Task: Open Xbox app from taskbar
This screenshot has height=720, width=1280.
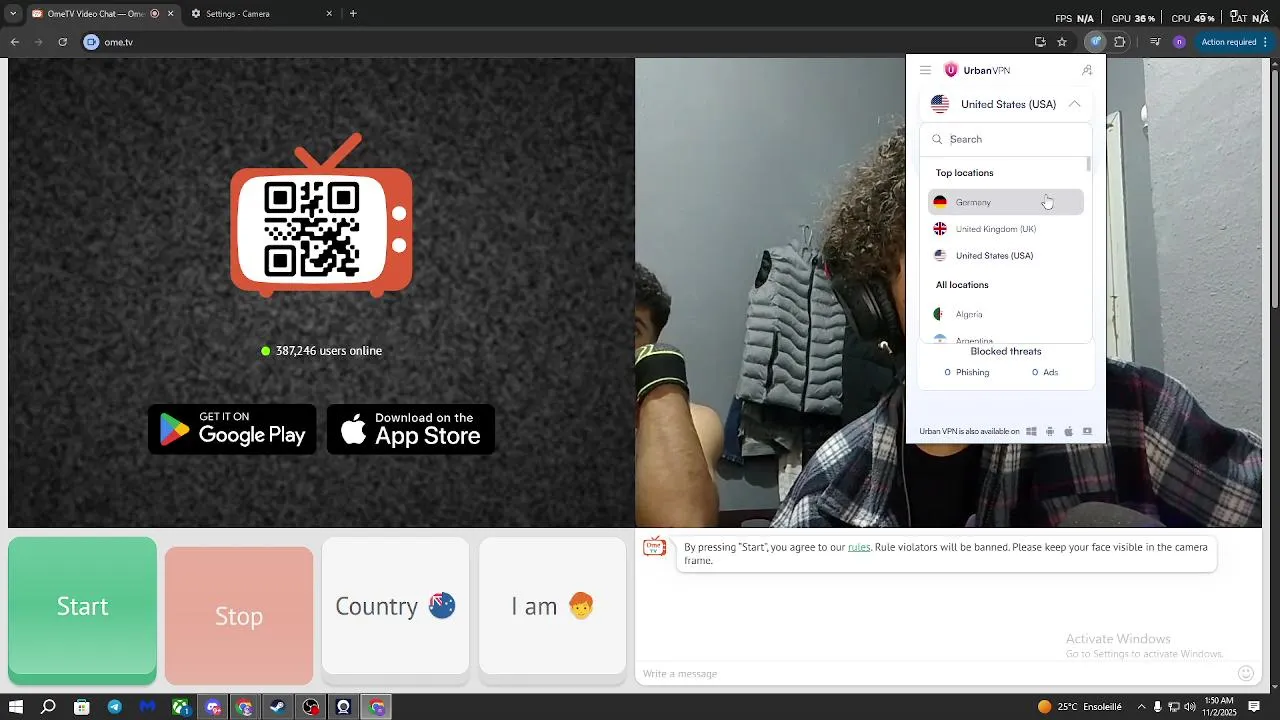Action: pos(180,707)
